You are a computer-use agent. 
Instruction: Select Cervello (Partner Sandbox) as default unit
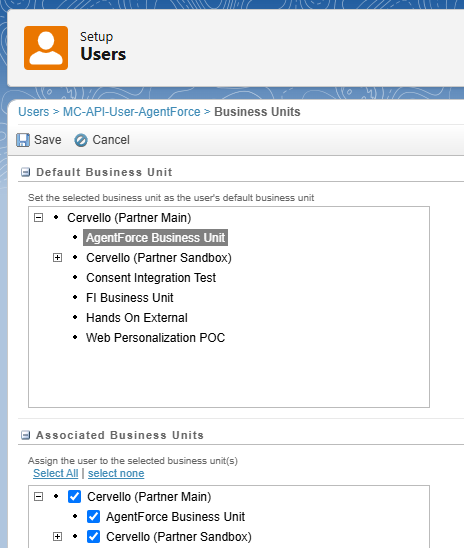pyautogui.click(x=159, y=258)
